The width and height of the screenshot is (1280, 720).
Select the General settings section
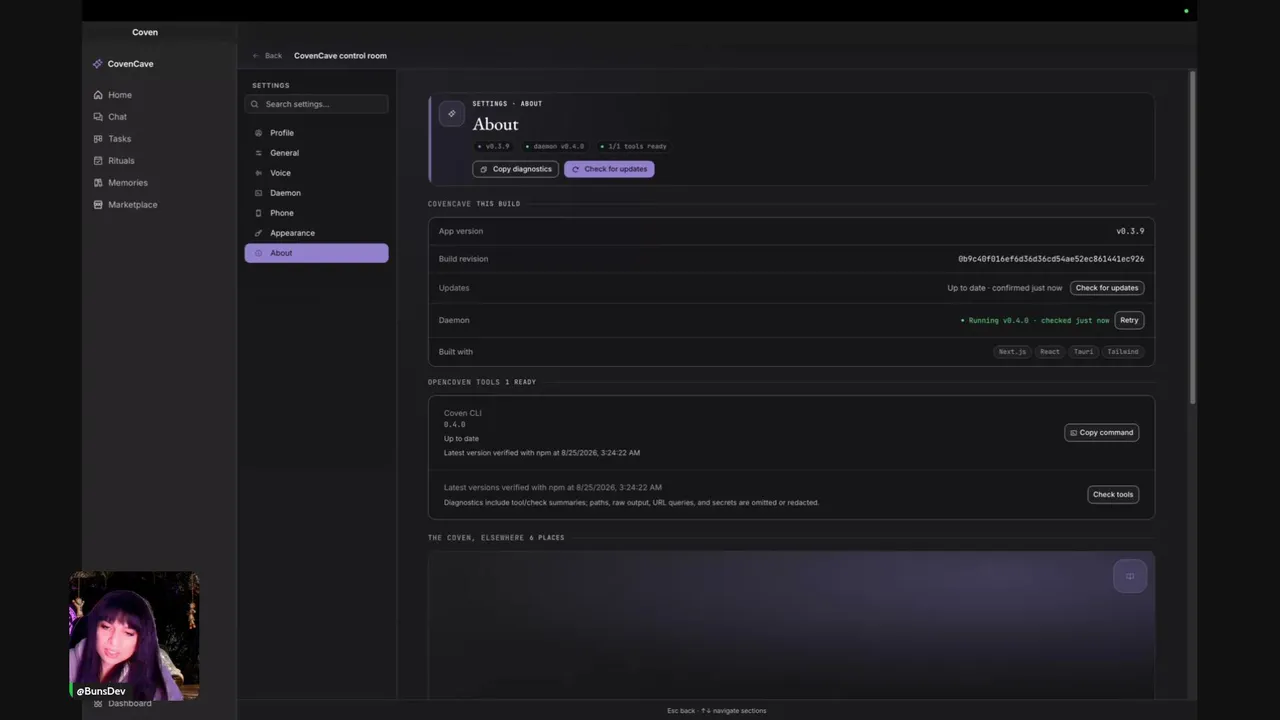pos(316,153)
